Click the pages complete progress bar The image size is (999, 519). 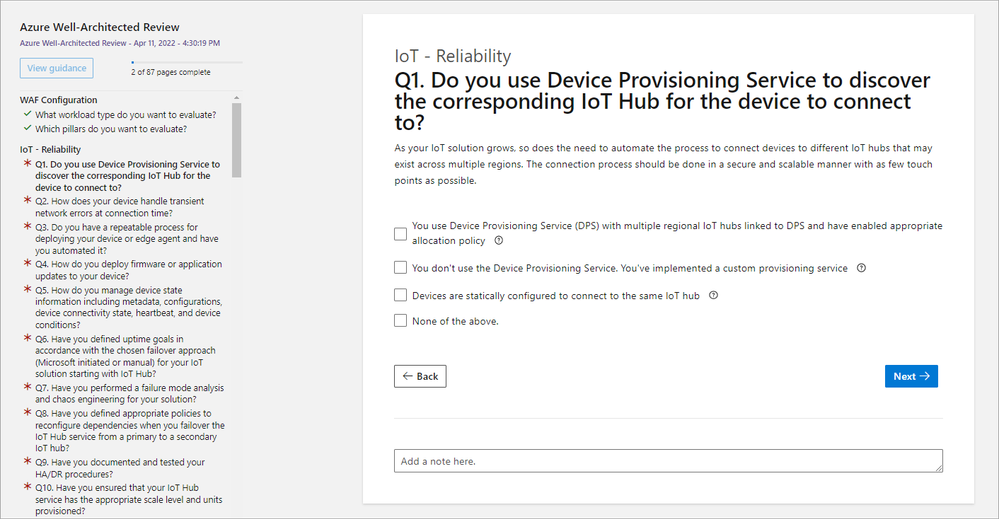[187, 62]
